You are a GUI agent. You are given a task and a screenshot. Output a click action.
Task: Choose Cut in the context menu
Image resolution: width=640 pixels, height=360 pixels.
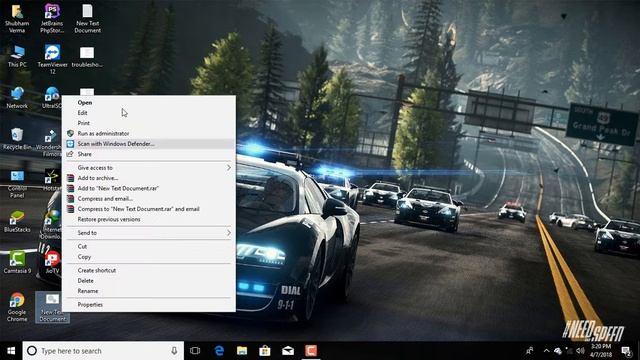[149, 247]
